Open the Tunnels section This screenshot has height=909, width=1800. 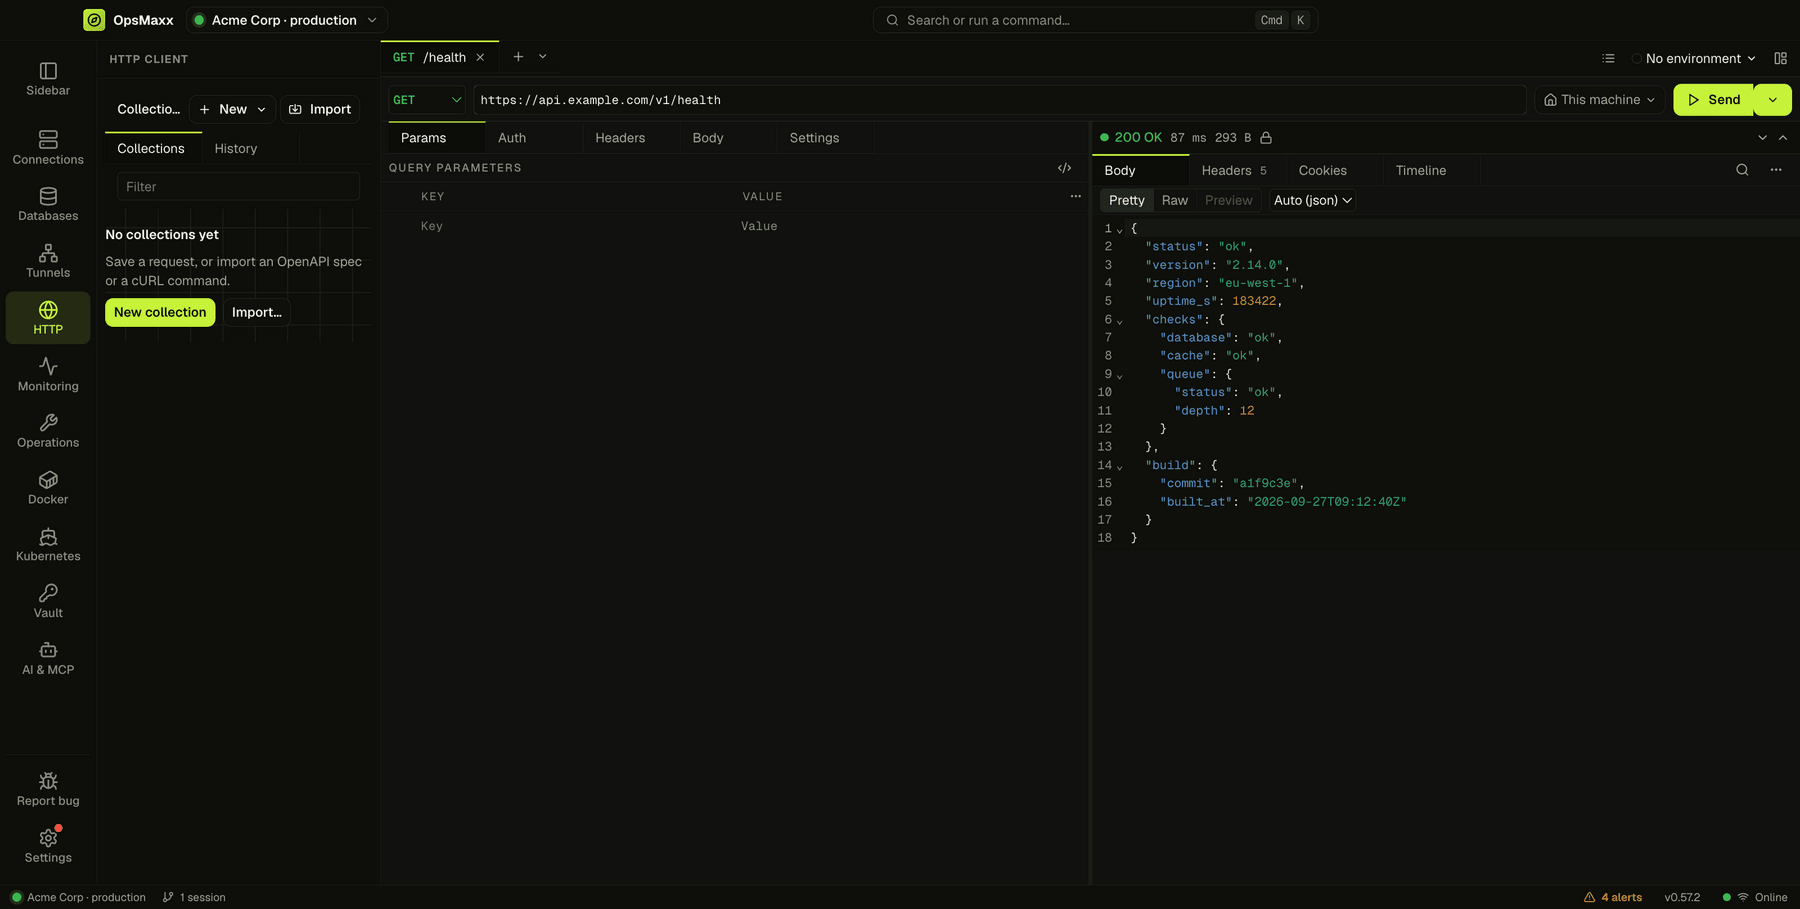pos(48,261)
